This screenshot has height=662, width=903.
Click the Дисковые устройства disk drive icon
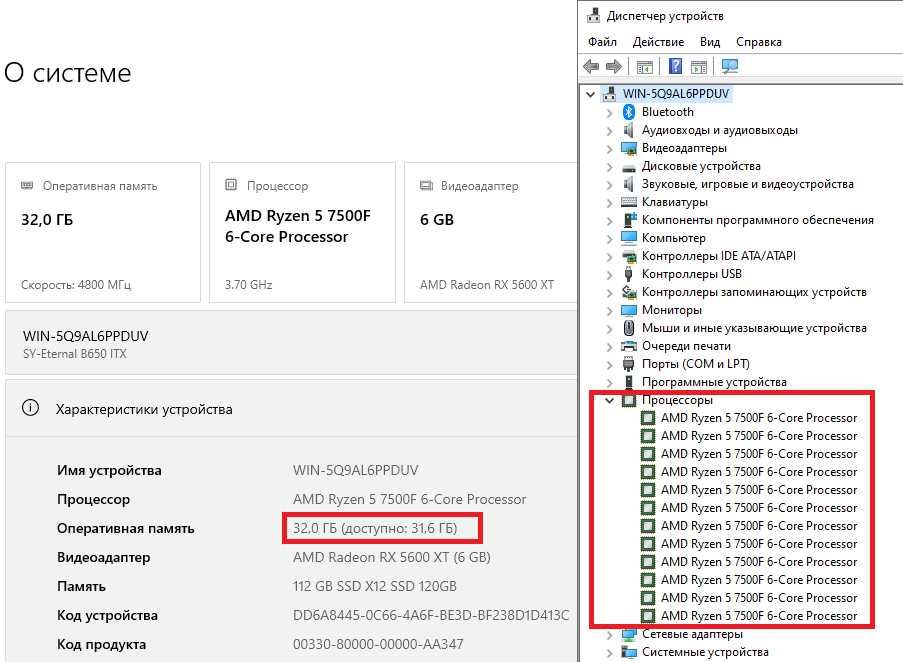coord(629,167)
